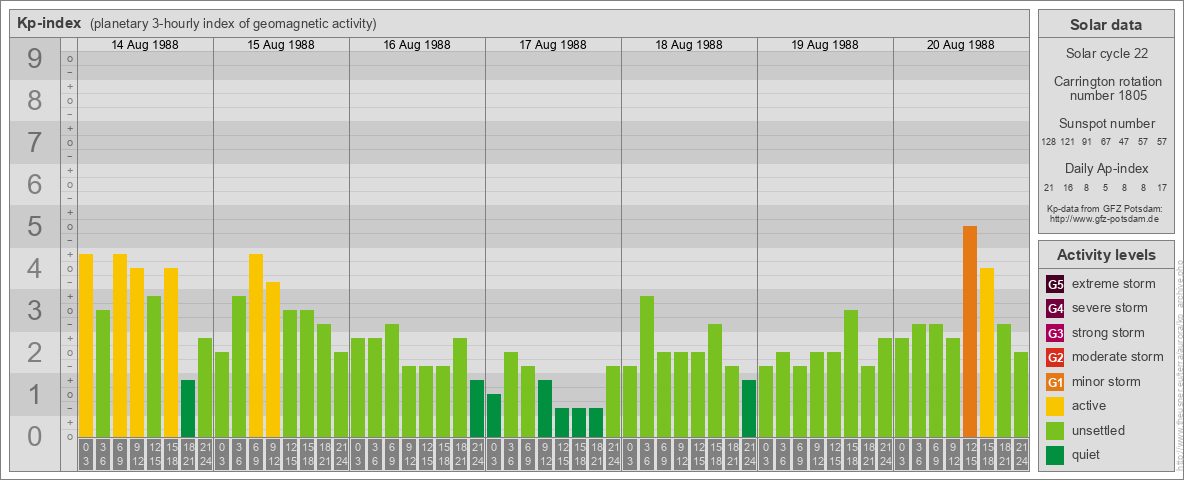Click the sunspot value 128
This screenshot has width=1184, height=480.
click(x=1048, y=142)
